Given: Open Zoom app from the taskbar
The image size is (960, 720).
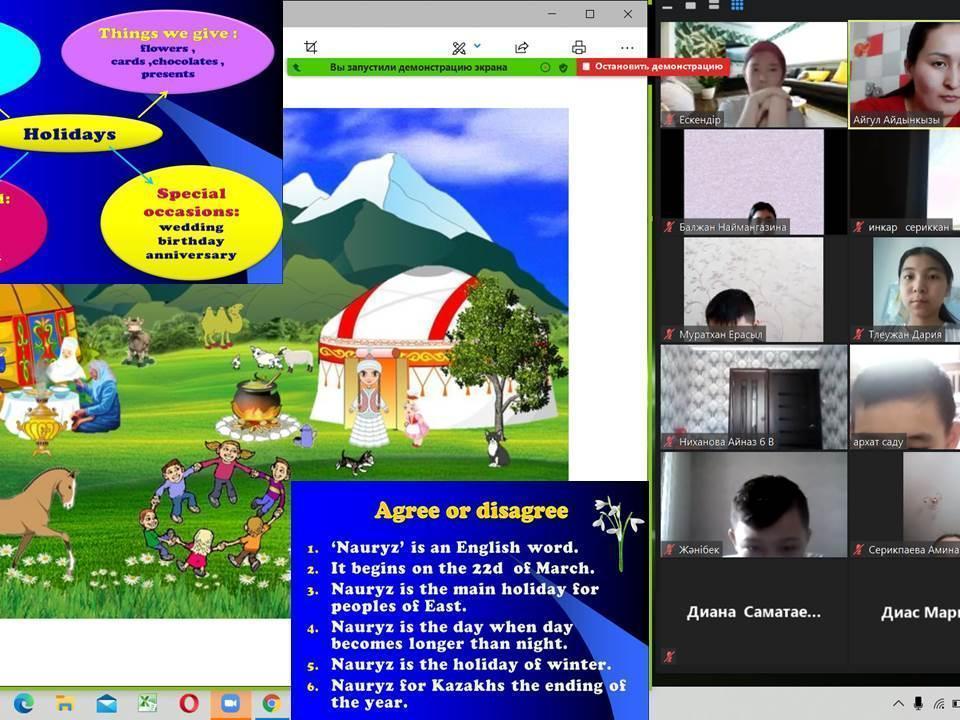Looking at the screenshot, I should click(x=230, y=703).
